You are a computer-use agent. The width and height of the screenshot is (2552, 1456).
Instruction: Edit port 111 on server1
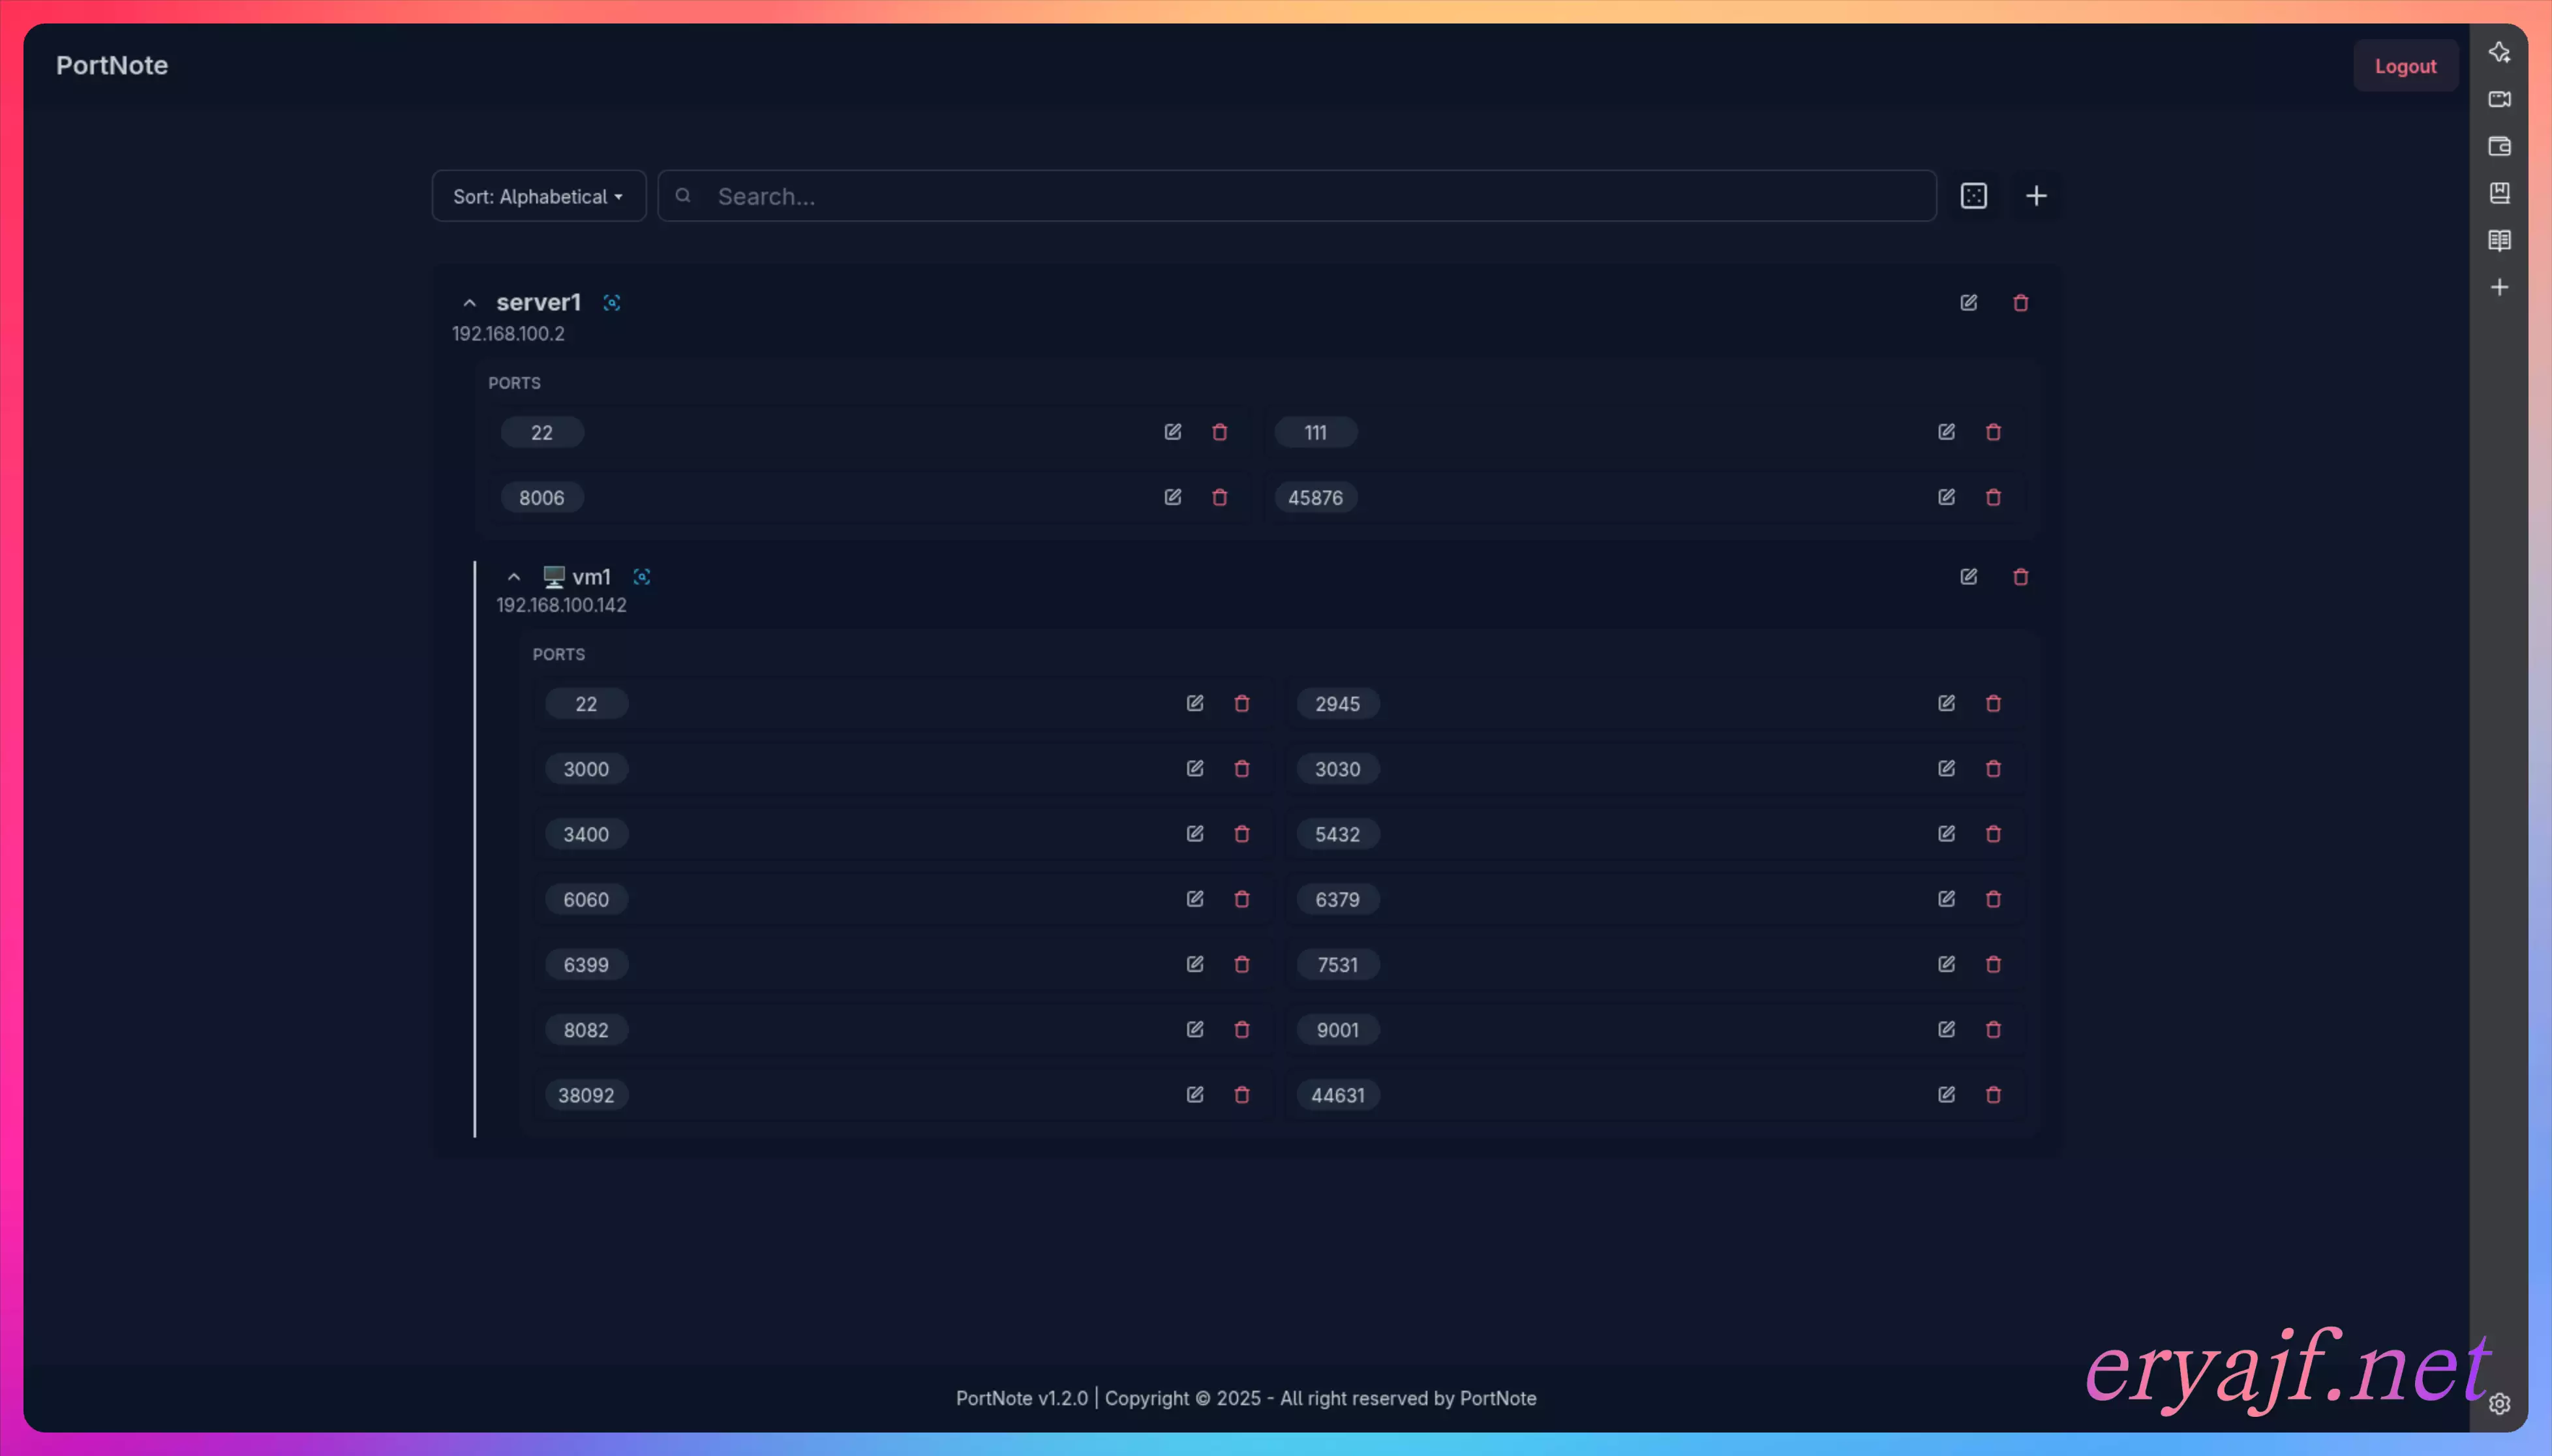tap(1946, 432)
